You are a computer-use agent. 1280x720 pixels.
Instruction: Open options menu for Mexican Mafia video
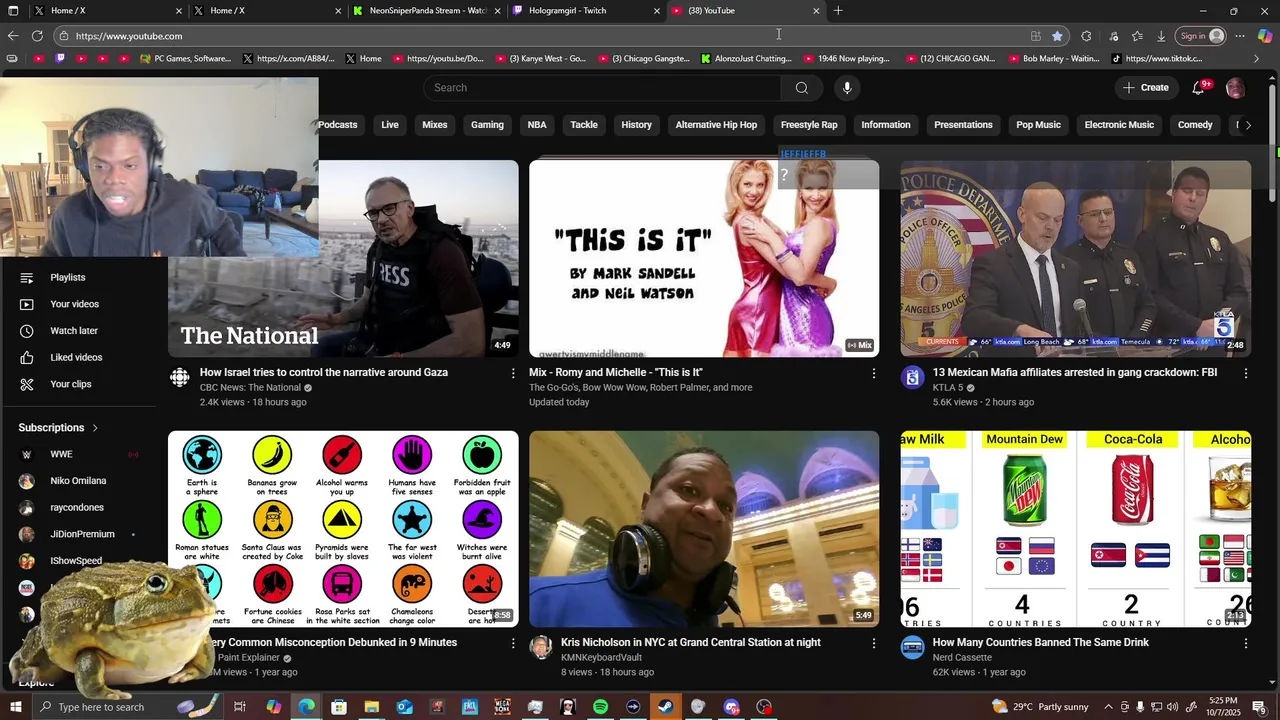click(x=1245, y=373)
